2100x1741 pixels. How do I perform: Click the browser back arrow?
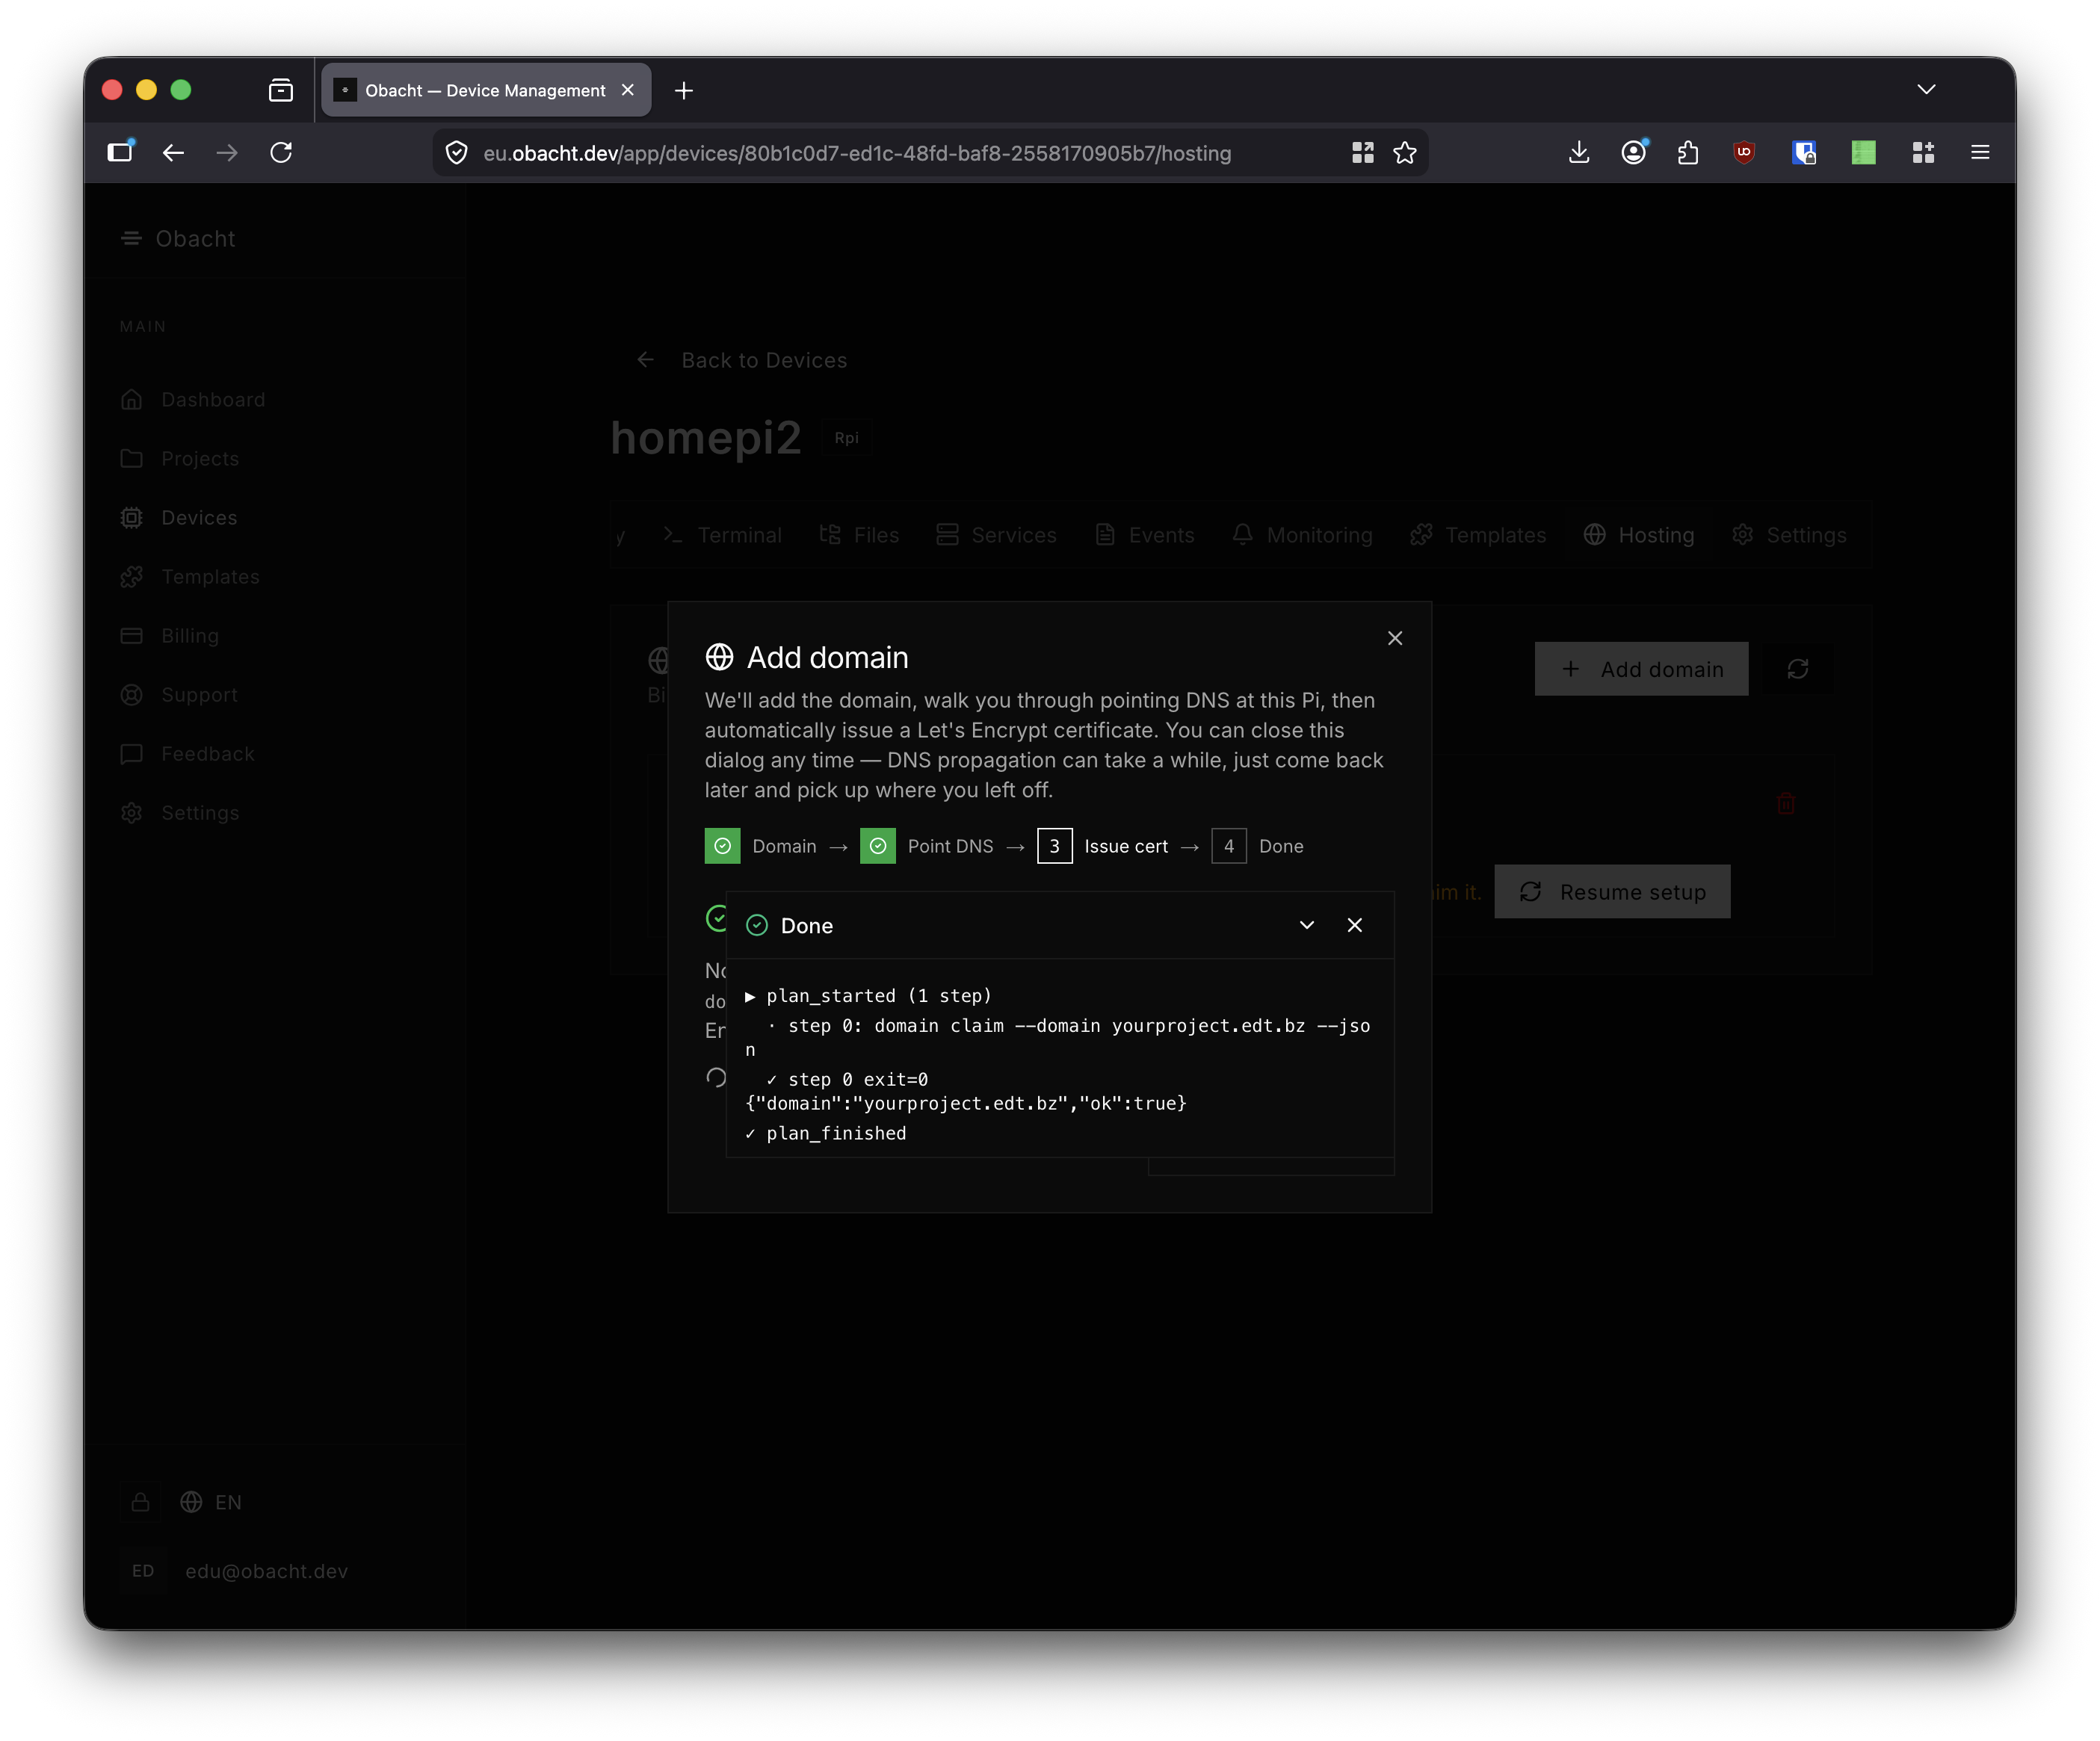point(173,152)
